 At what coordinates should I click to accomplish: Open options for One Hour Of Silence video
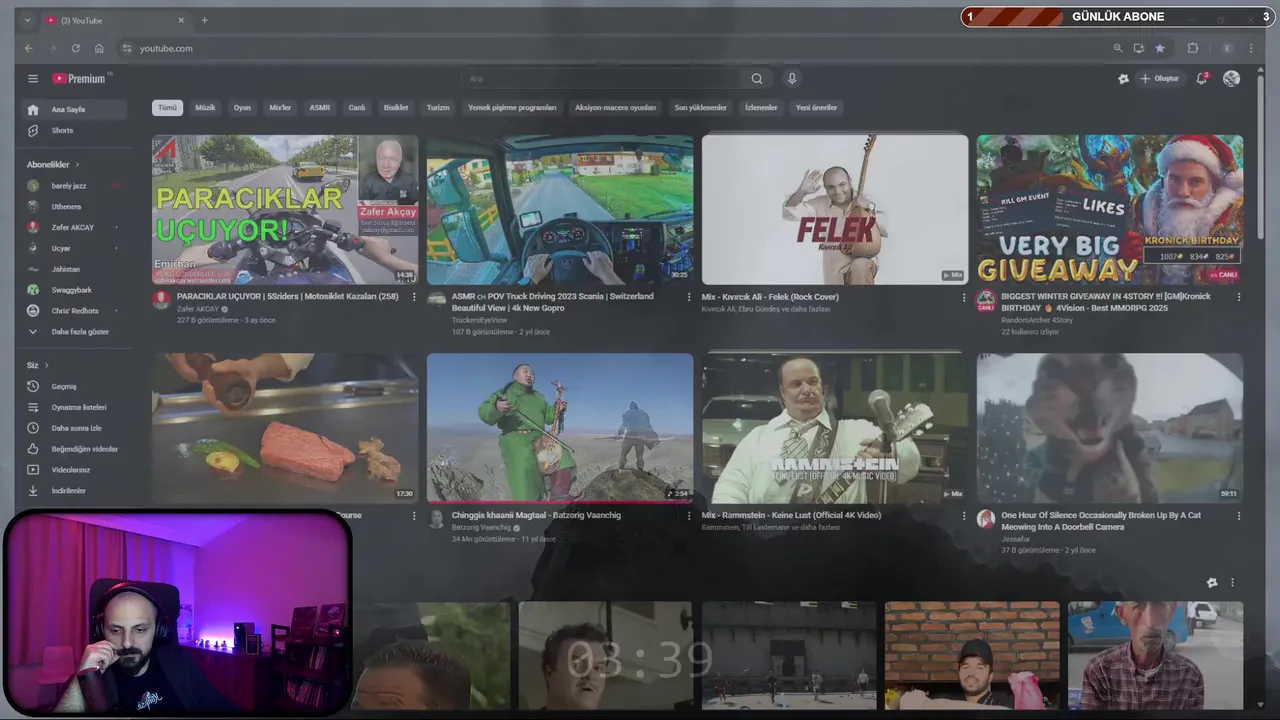pos(1239,516)
